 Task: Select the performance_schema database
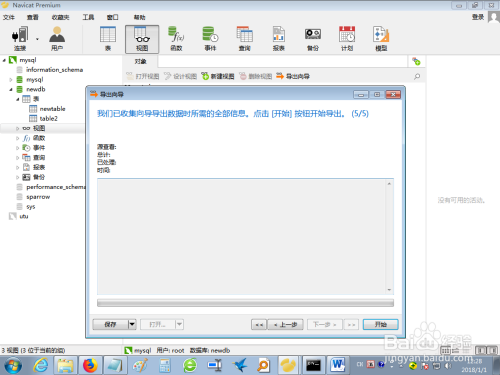click(x=56, y=187)
